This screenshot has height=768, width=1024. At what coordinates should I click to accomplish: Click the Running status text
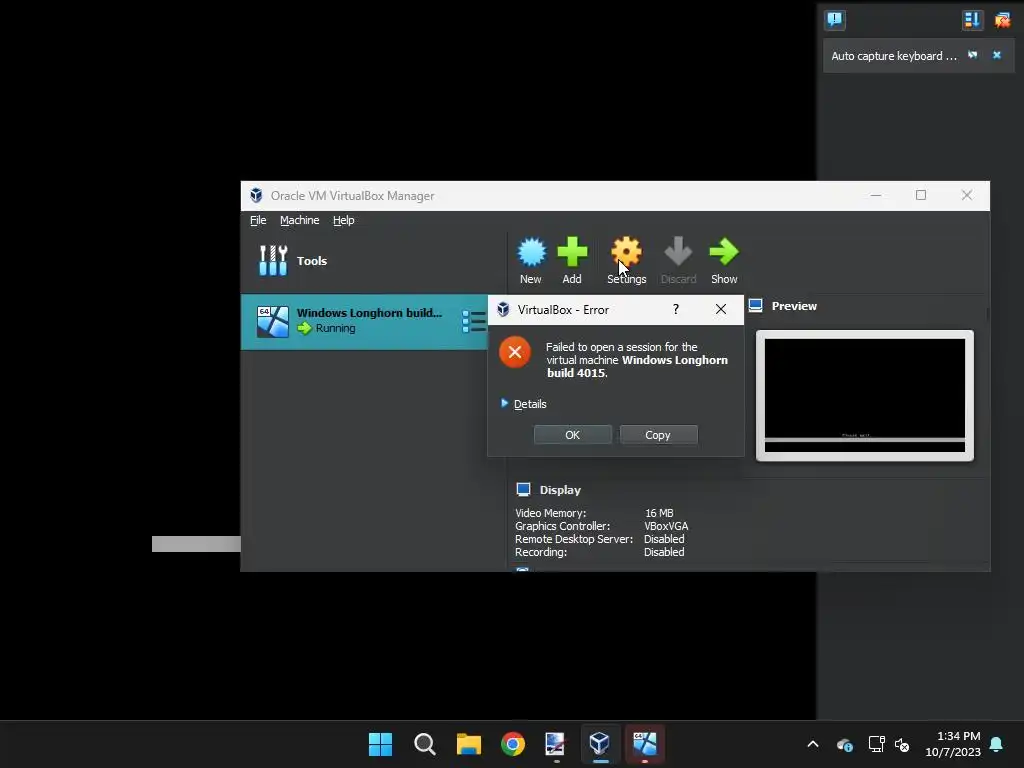coord(336,328)
